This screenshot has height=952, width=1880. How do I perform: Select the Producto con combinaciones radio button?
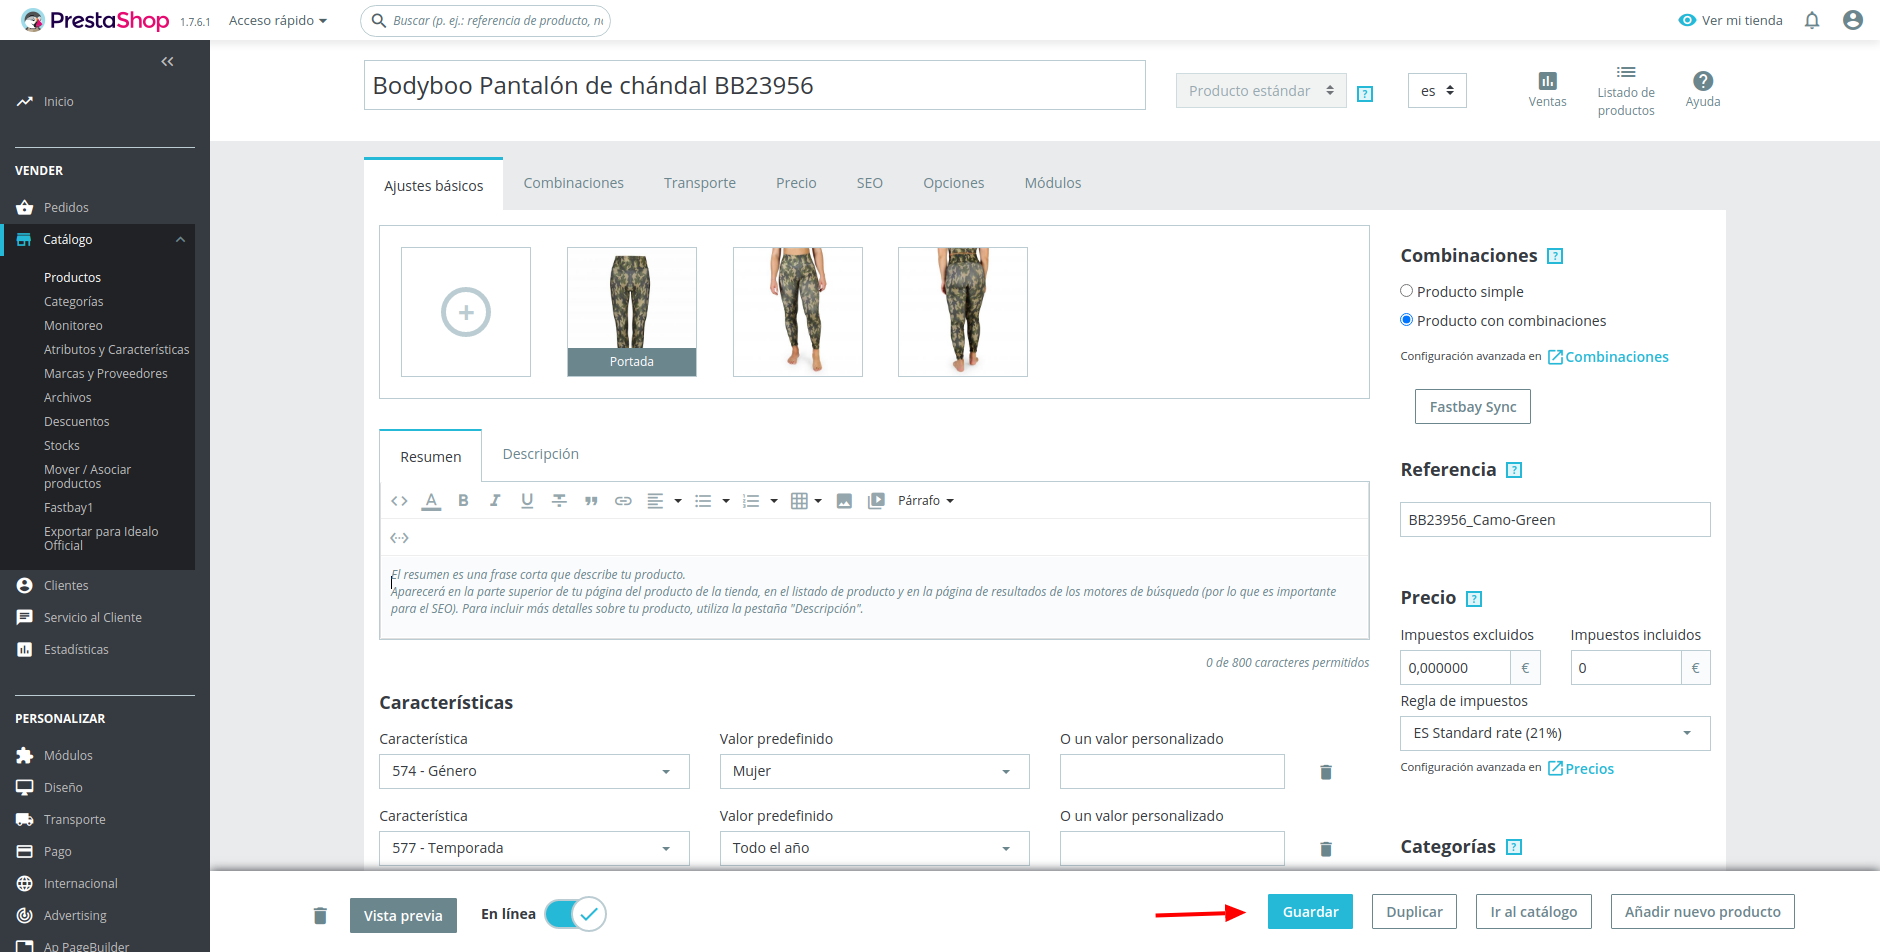(1406, 320)
